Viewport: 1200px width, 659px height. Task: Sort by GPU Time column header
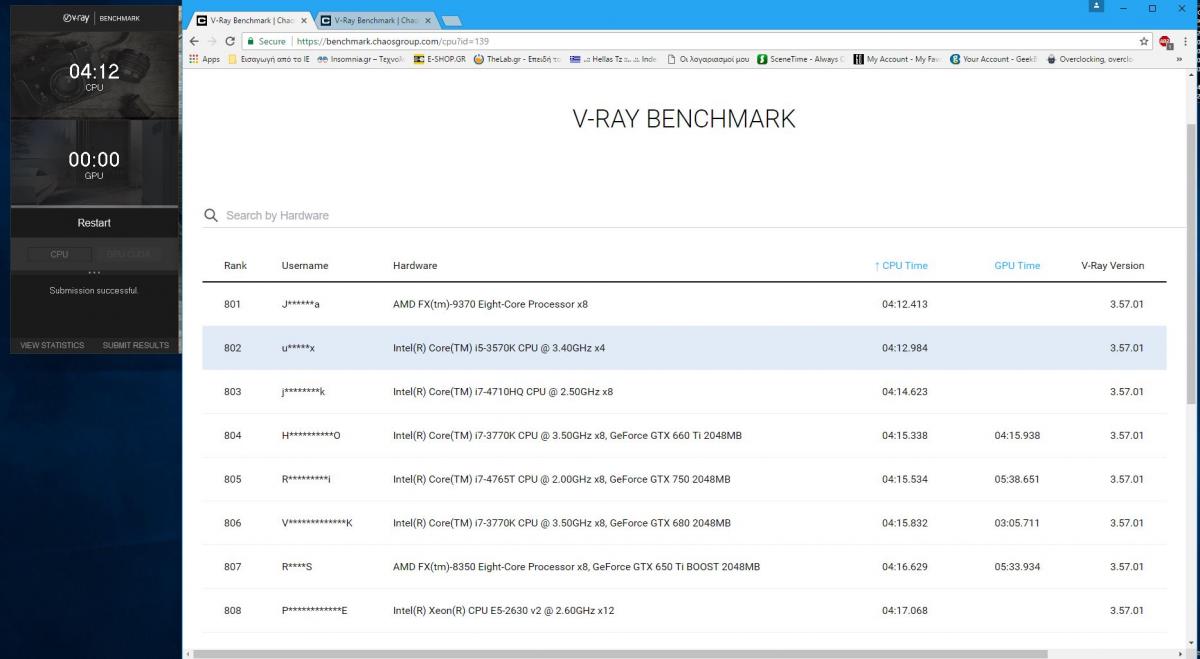coord(1017,266)
